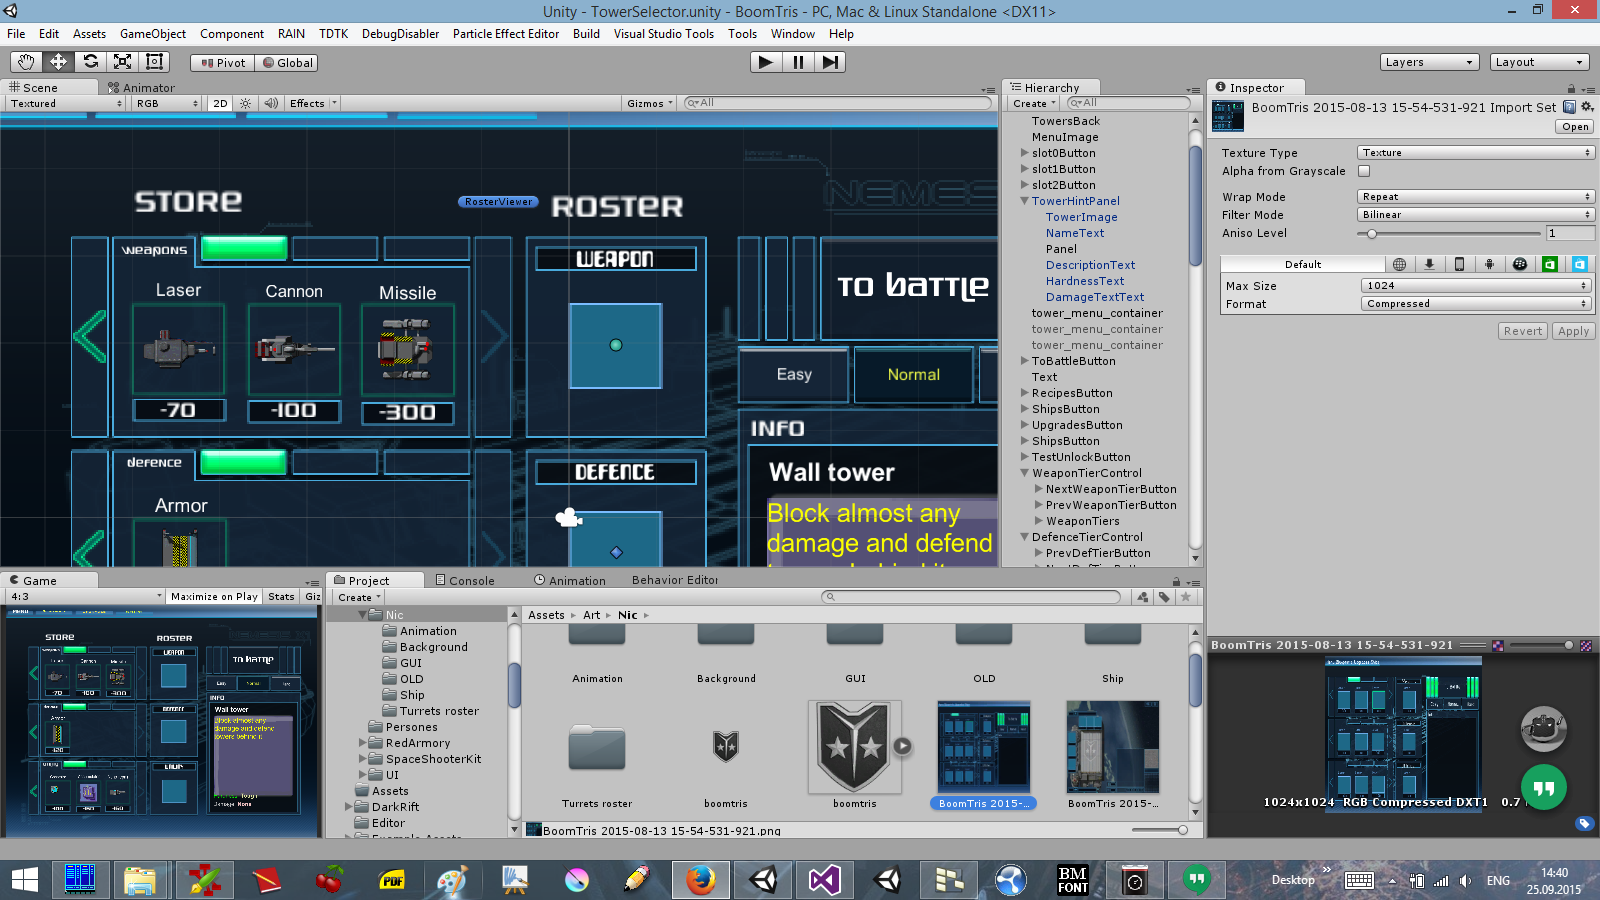Switch to the Console tab
The image size is (1600, 900).
(x=465, y=581)
